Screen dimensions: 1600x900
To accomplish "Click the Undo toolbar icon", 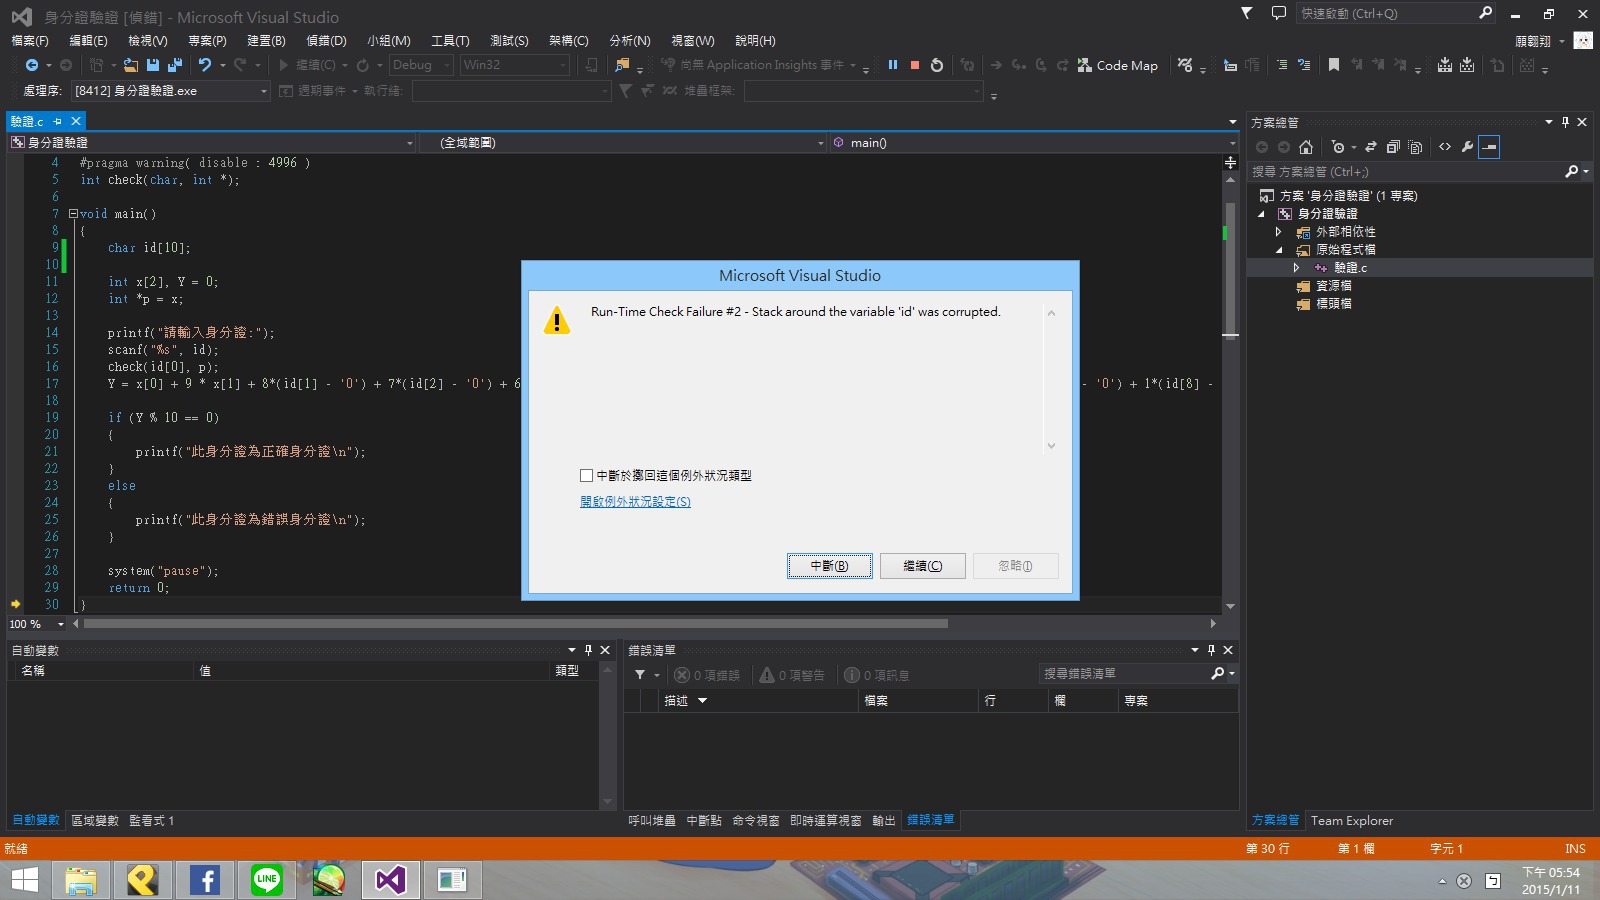I will [x=205, y=65].
